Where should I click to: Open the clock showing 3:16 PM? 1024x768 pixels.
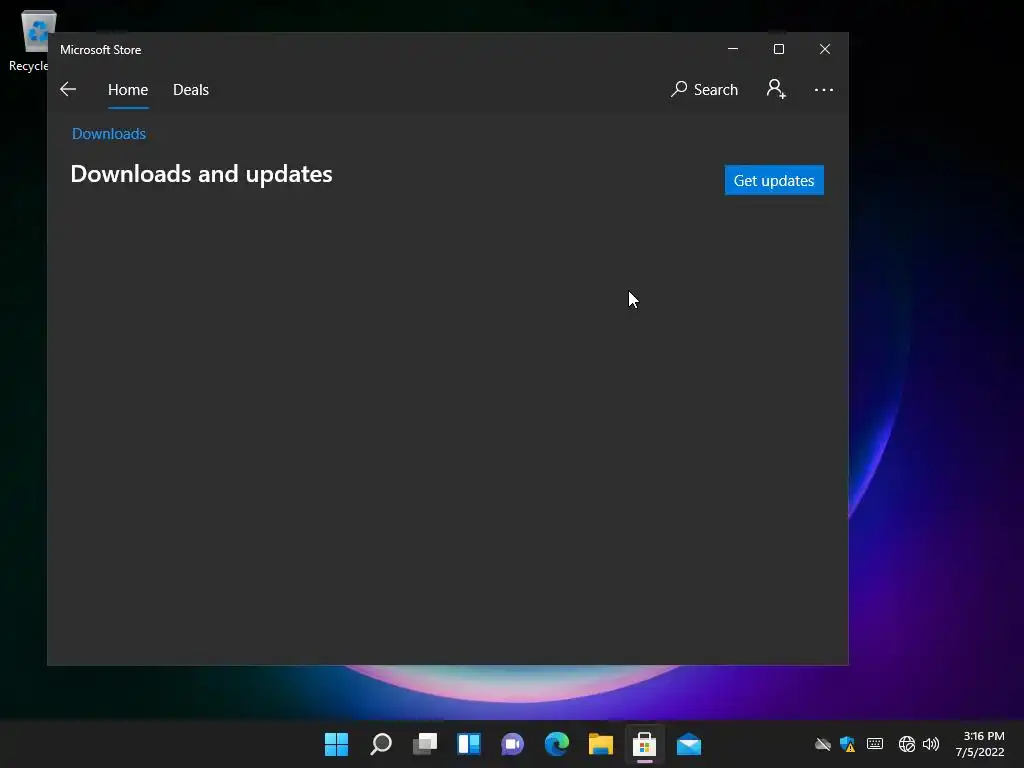tap(980, 744)
